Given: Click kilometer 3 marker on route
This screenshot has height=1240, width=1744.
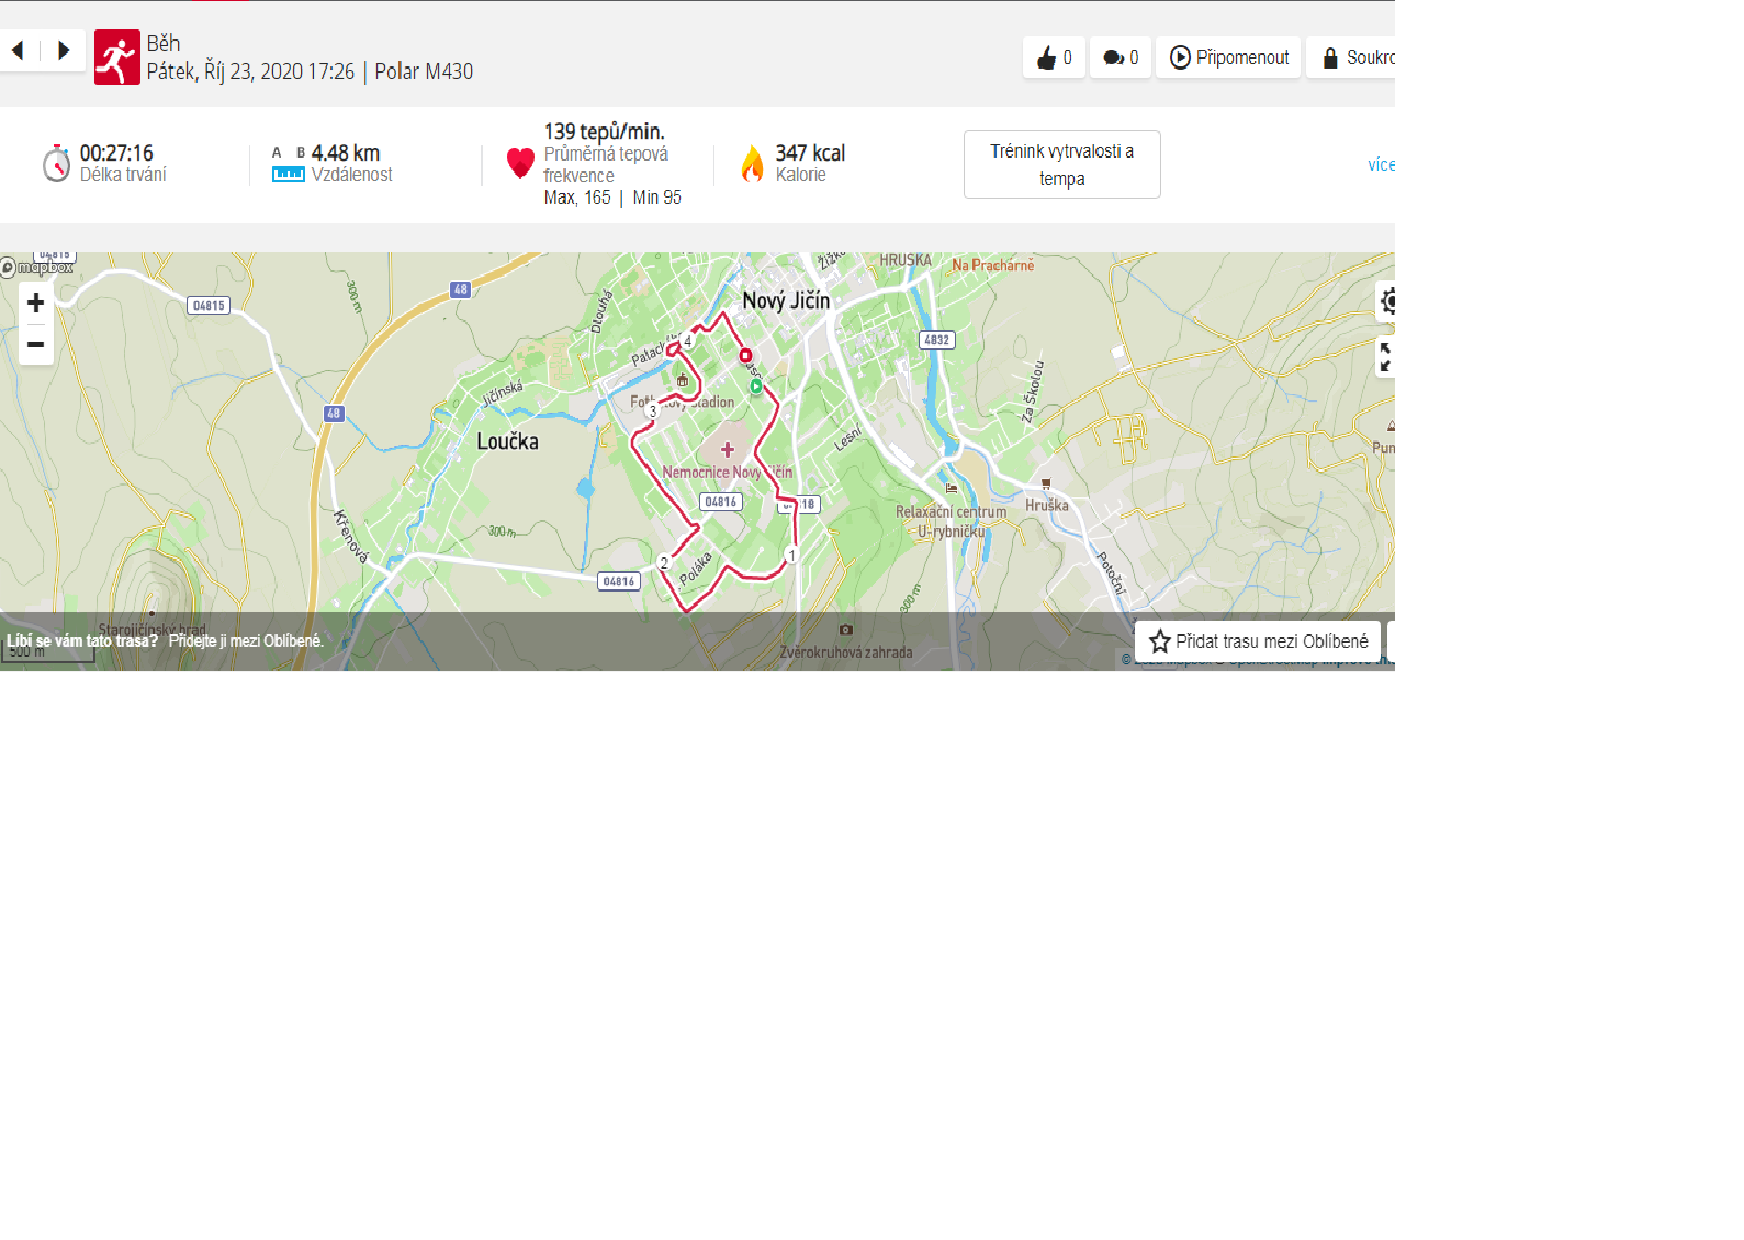Looking at the screenshot, I should pos(653,411).
